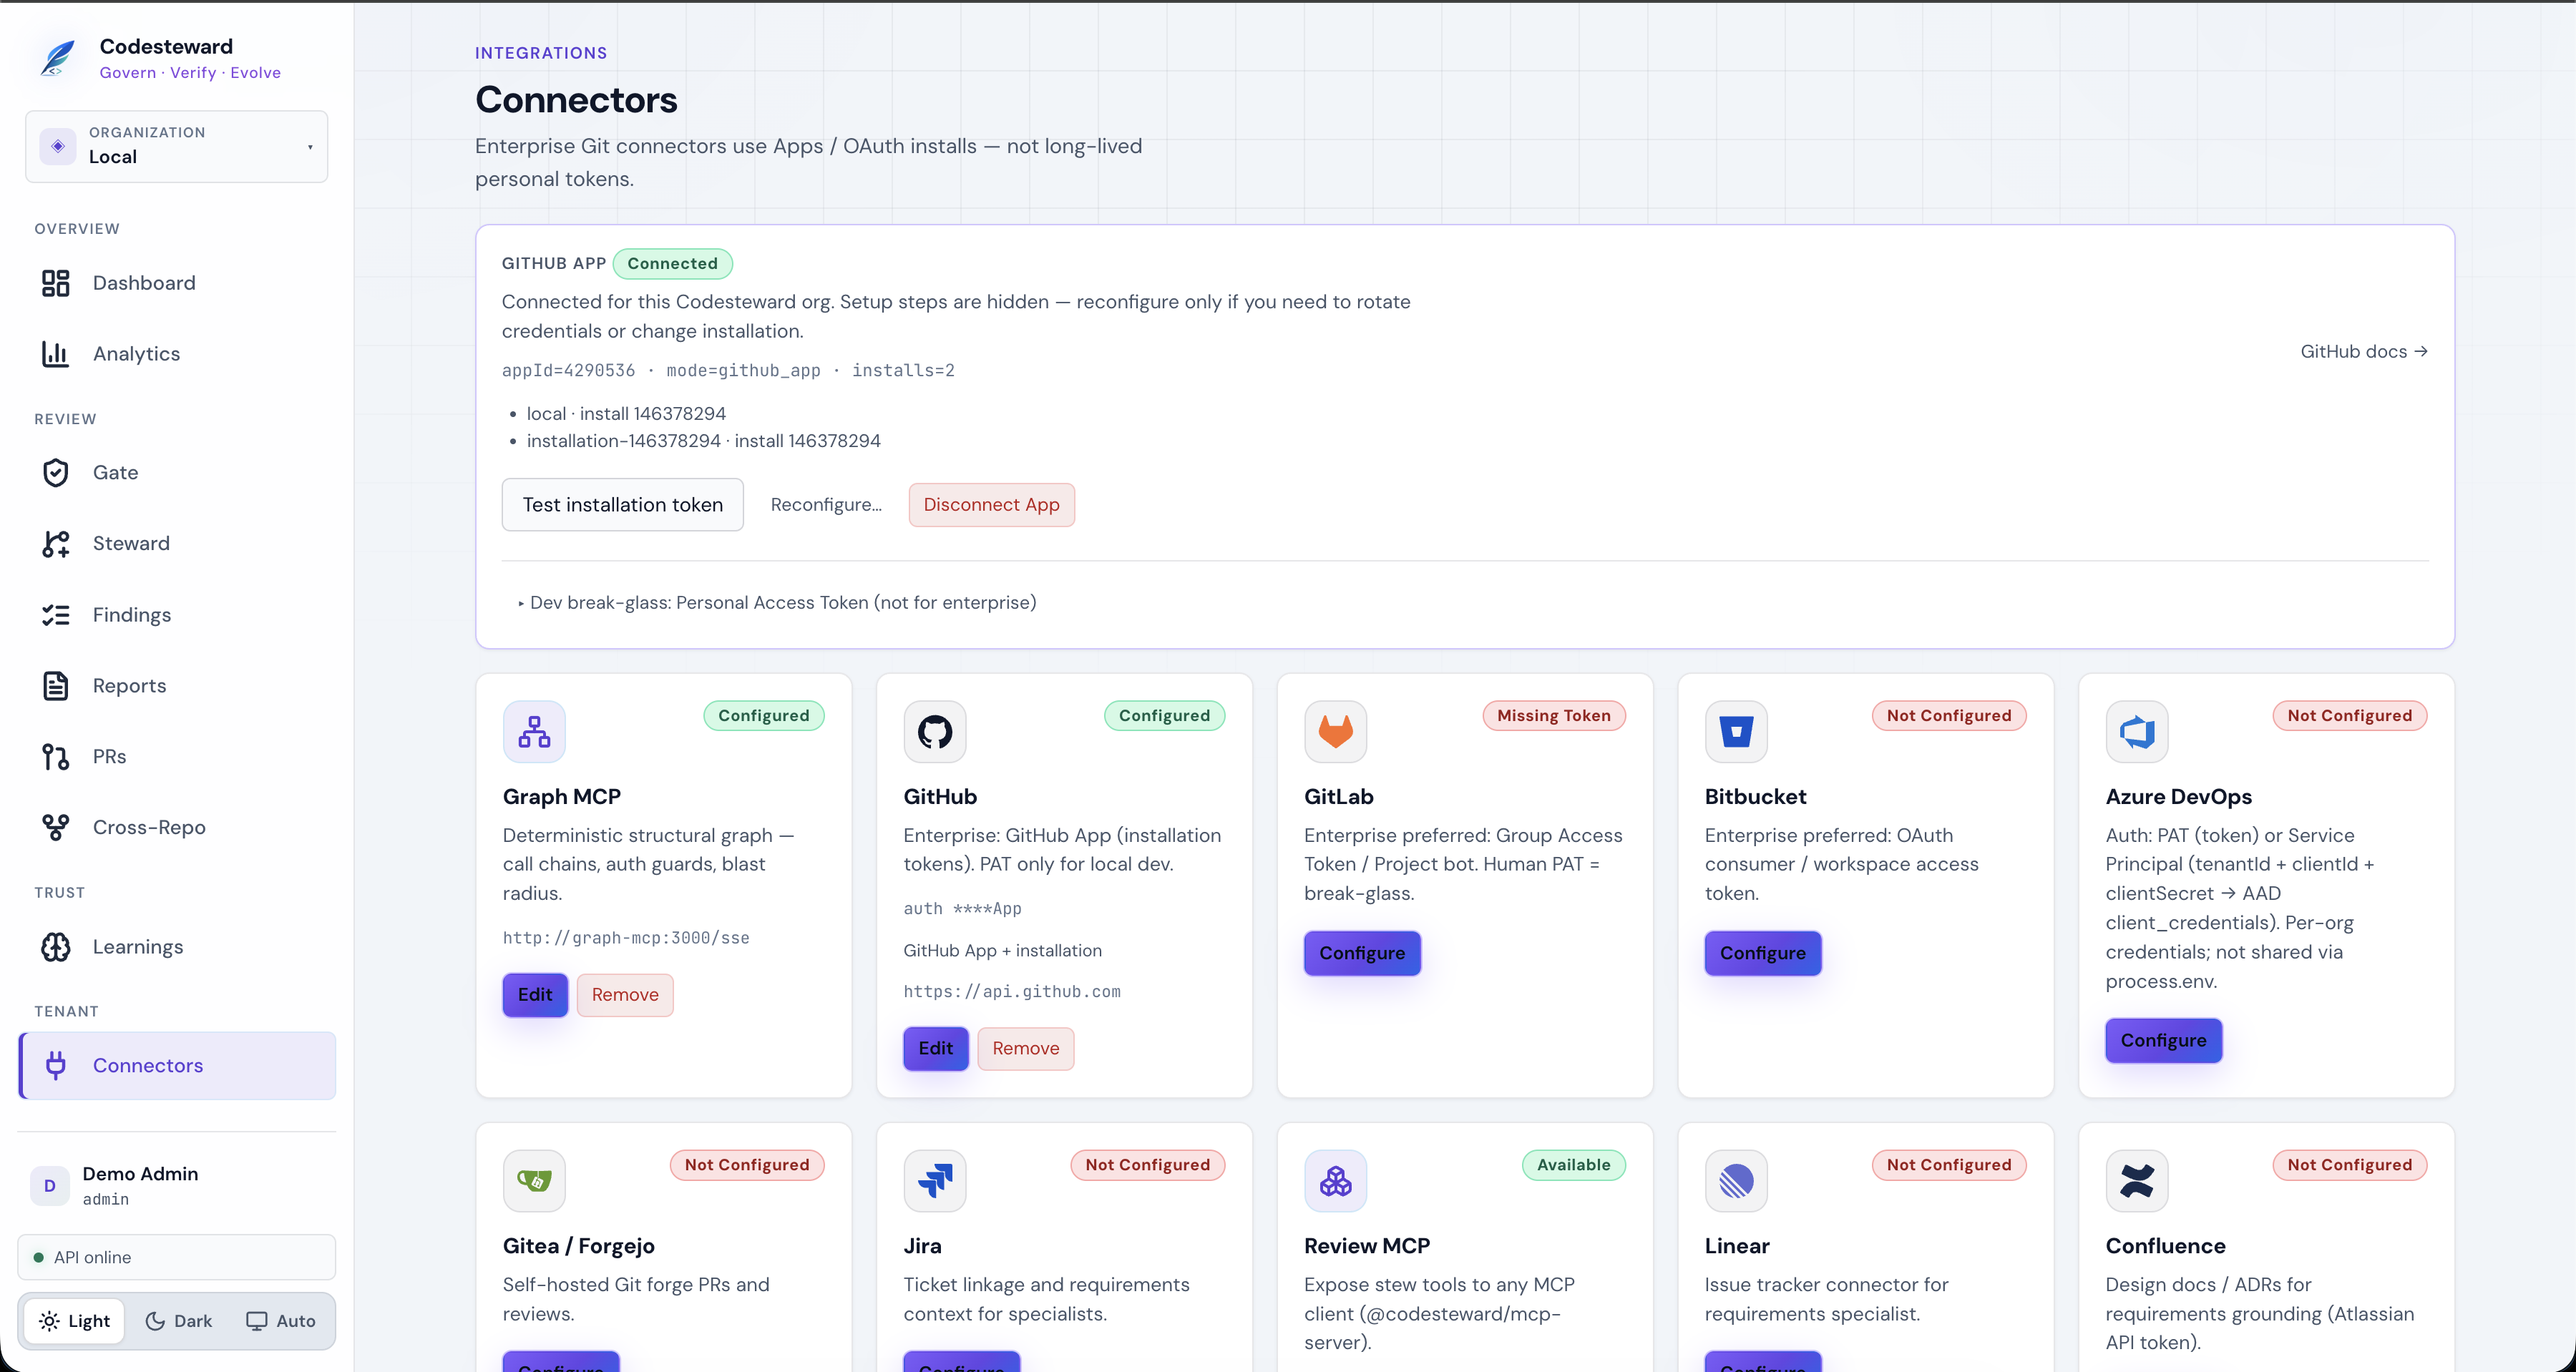Click Test installation token button

622,505
